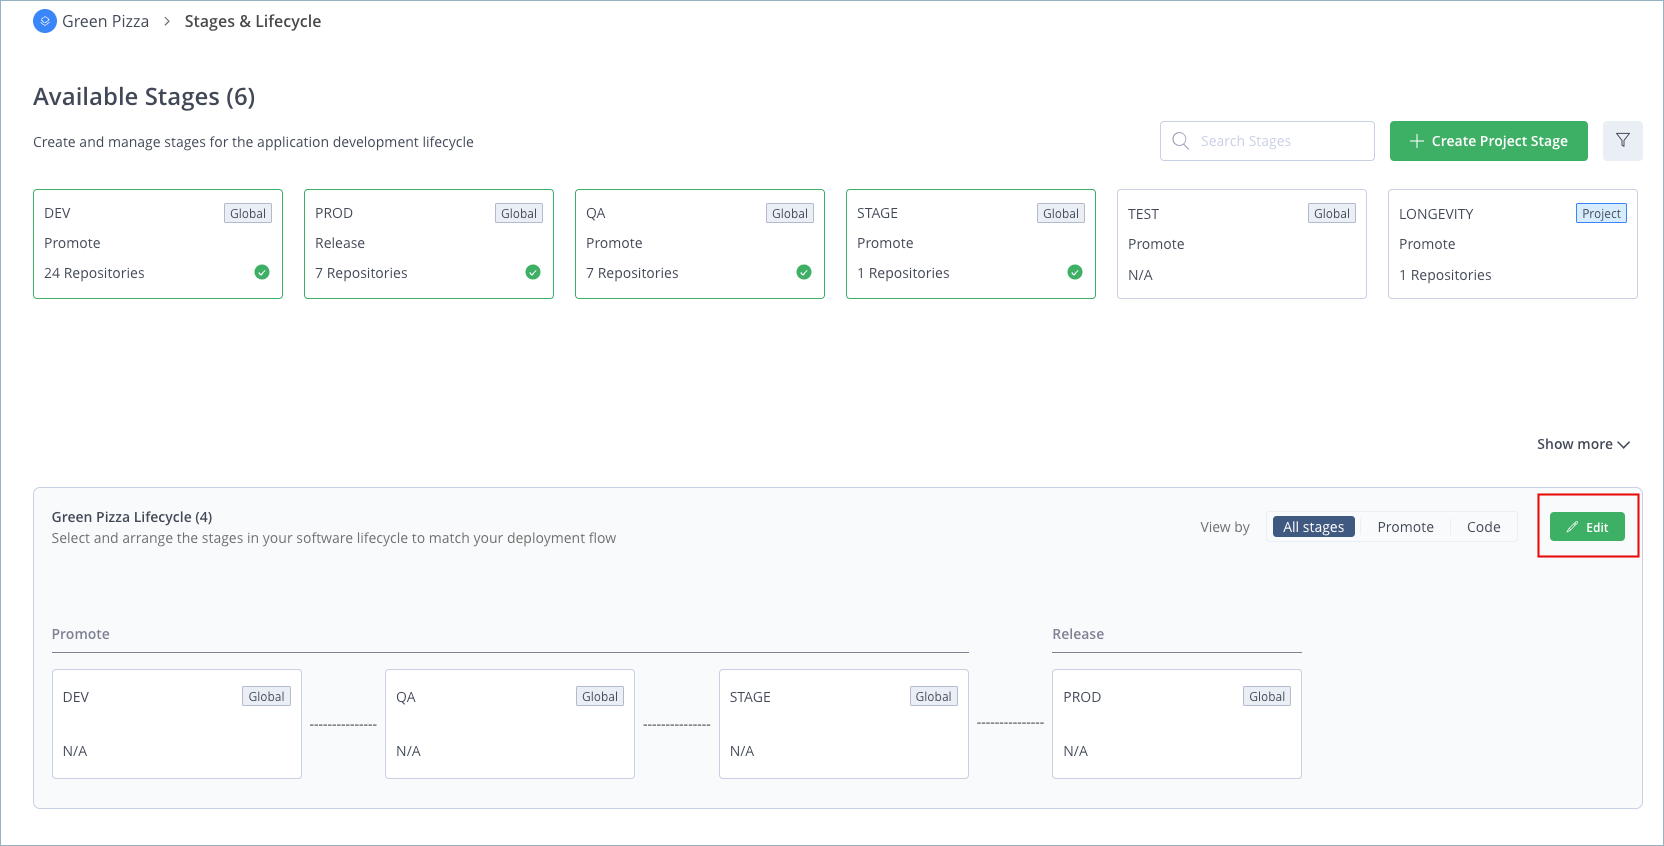Click the green checkmark on QA card

point(804,272)
